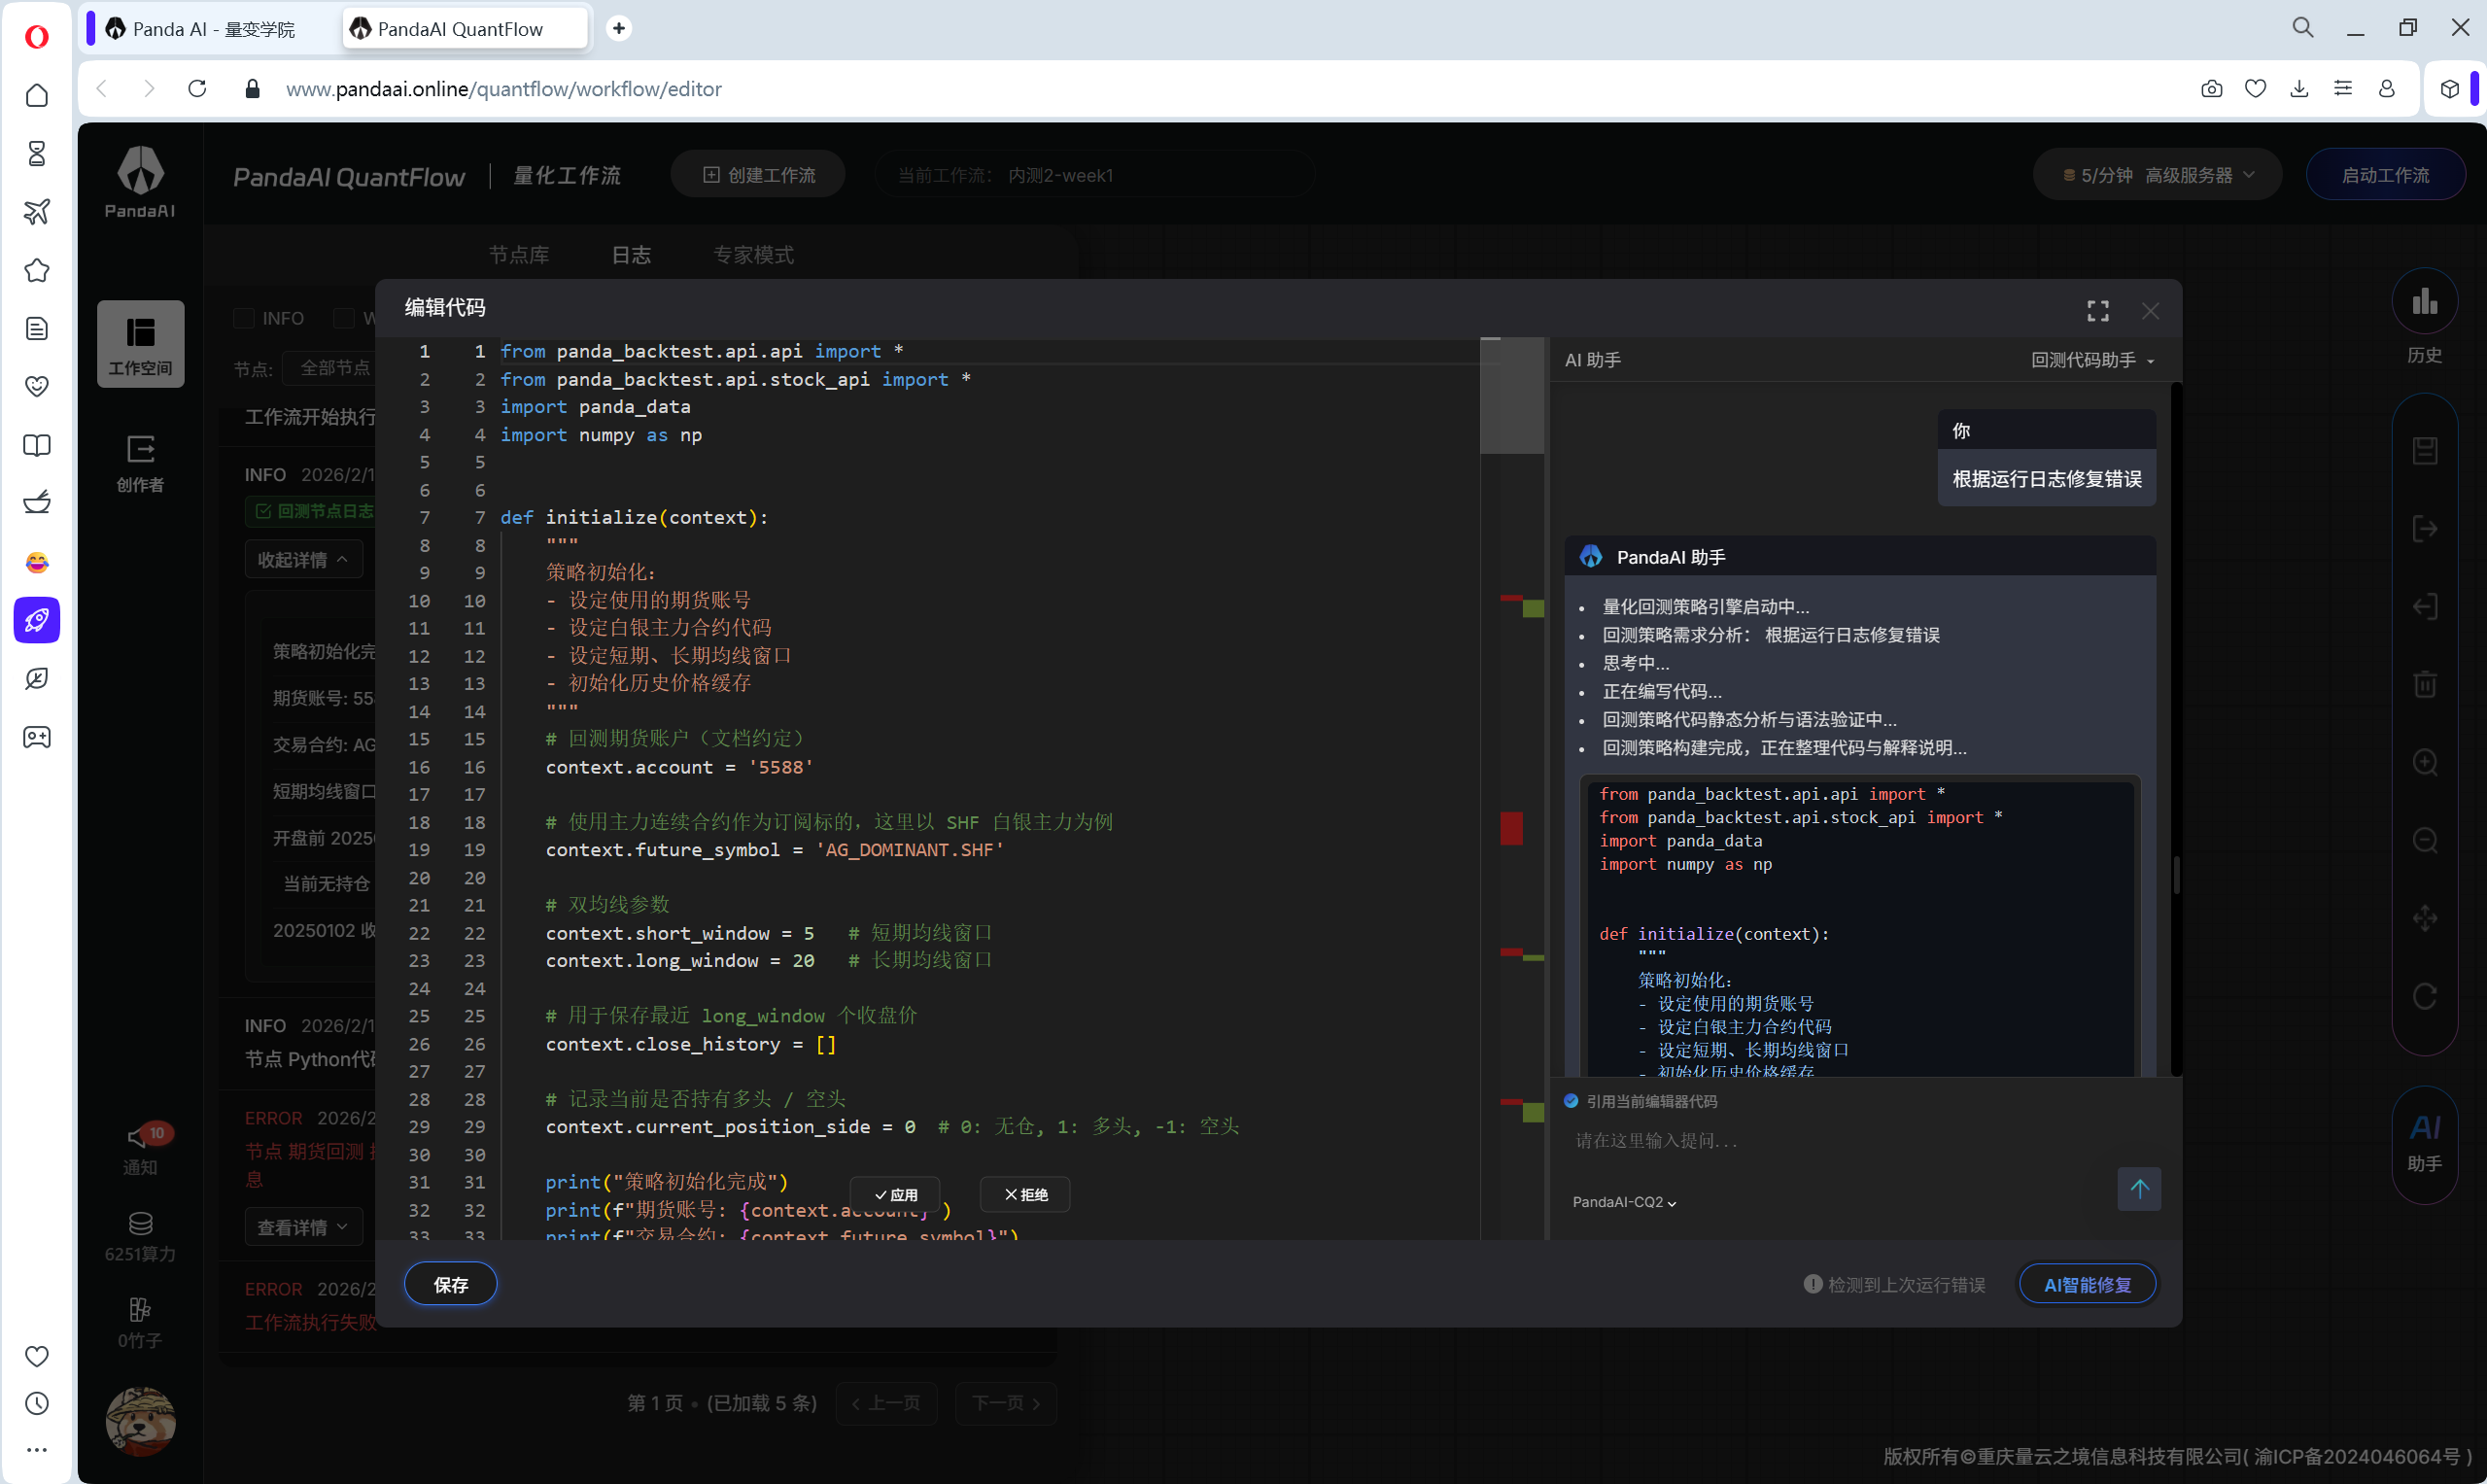Click the 量化工作流 heading text

pos(567,175)
